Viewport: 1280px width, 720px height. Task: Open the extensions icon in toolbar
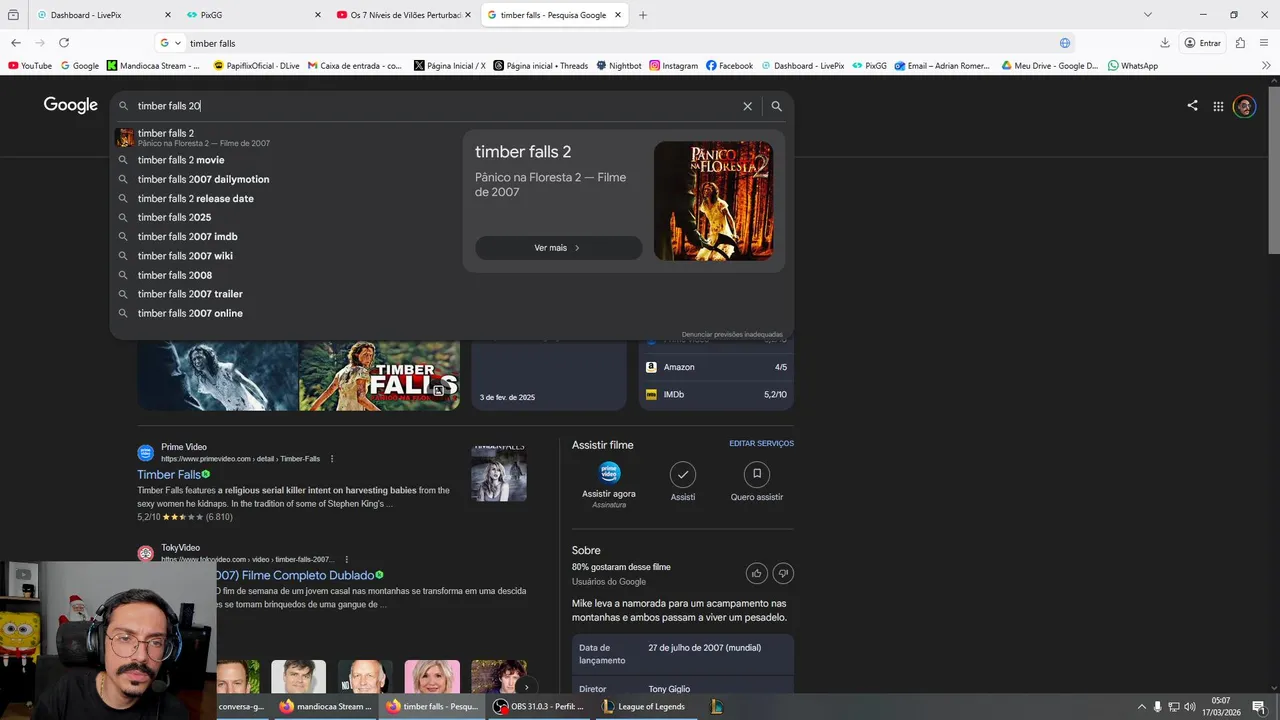(1240, 43)
